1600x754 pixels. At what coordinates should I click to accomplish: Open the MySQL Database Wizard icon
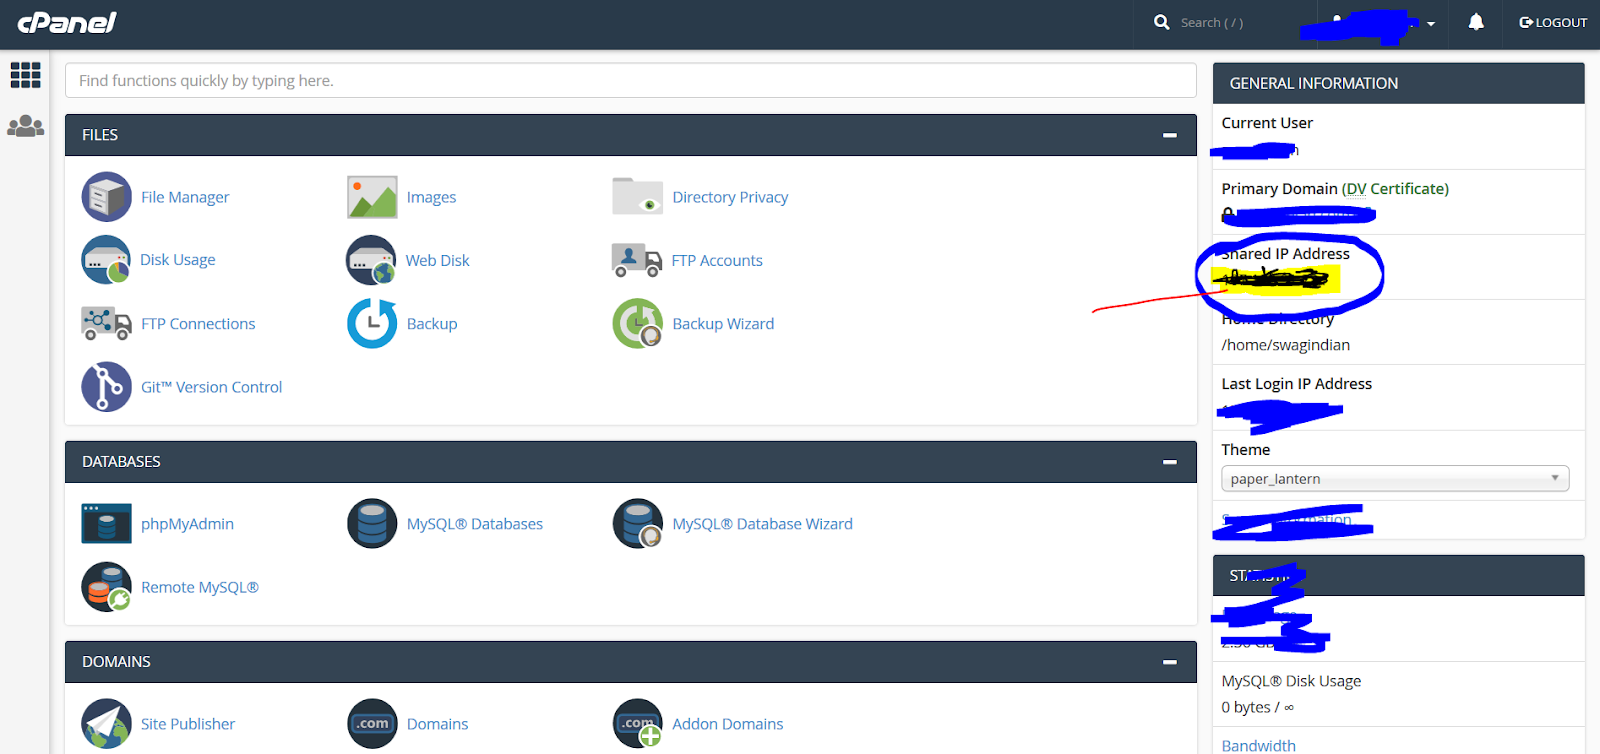(638, 524)
